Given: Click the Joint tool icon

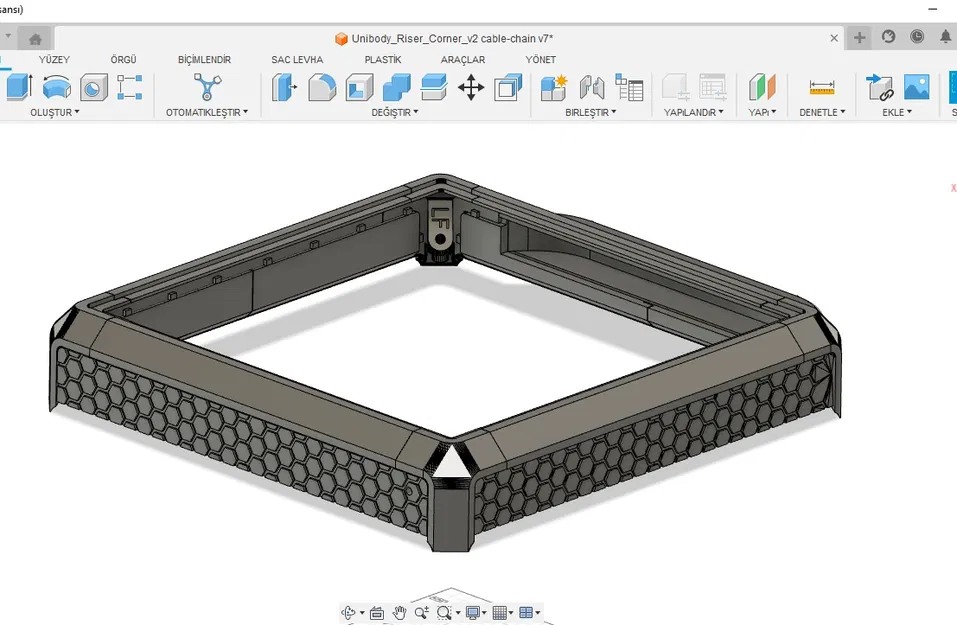Looking at the screenshot, I should [x=591, y=87].
